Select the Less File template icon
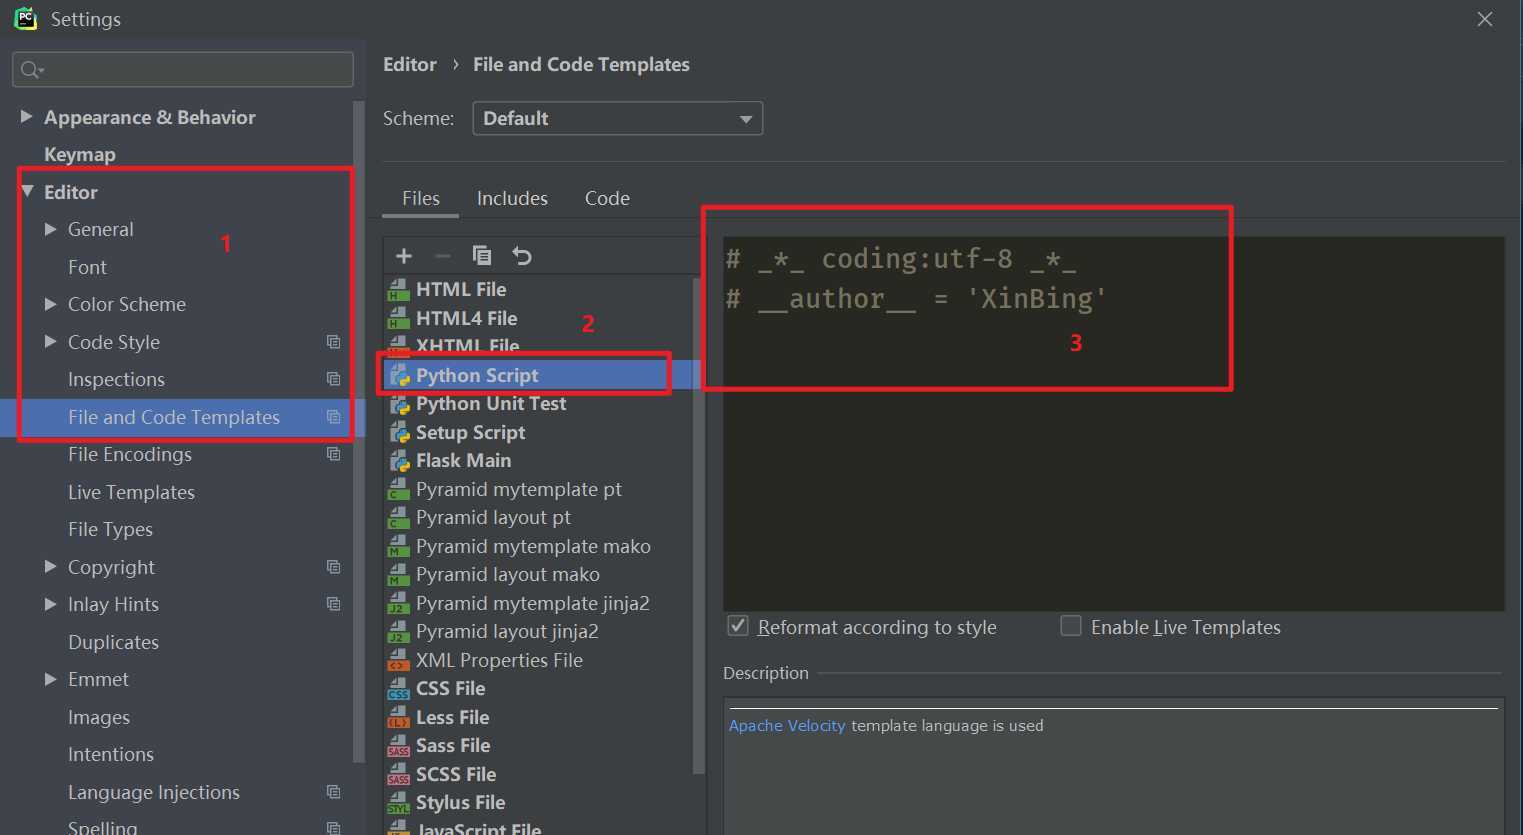The height and width of the screenshot is (835, 1523). (x=399, y=718)
